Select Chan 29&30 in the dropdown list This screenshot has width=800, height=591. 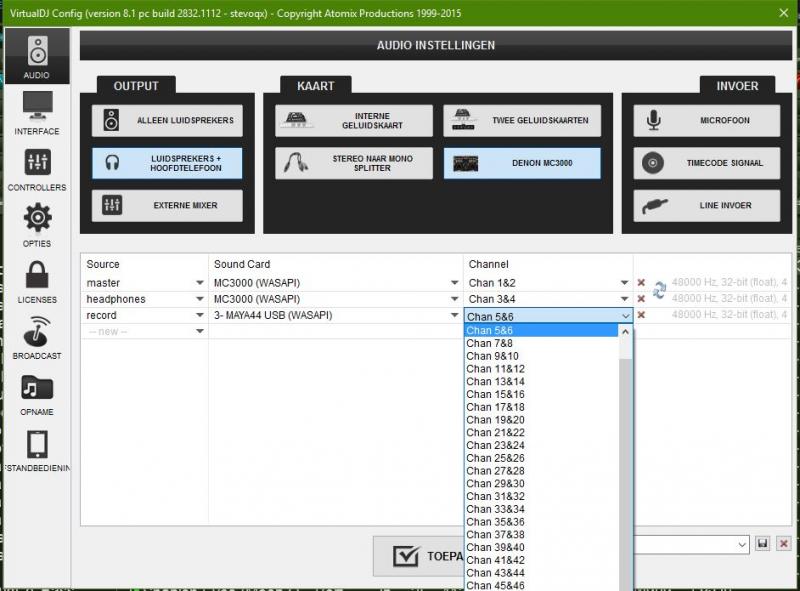click(x=542, y=484)
